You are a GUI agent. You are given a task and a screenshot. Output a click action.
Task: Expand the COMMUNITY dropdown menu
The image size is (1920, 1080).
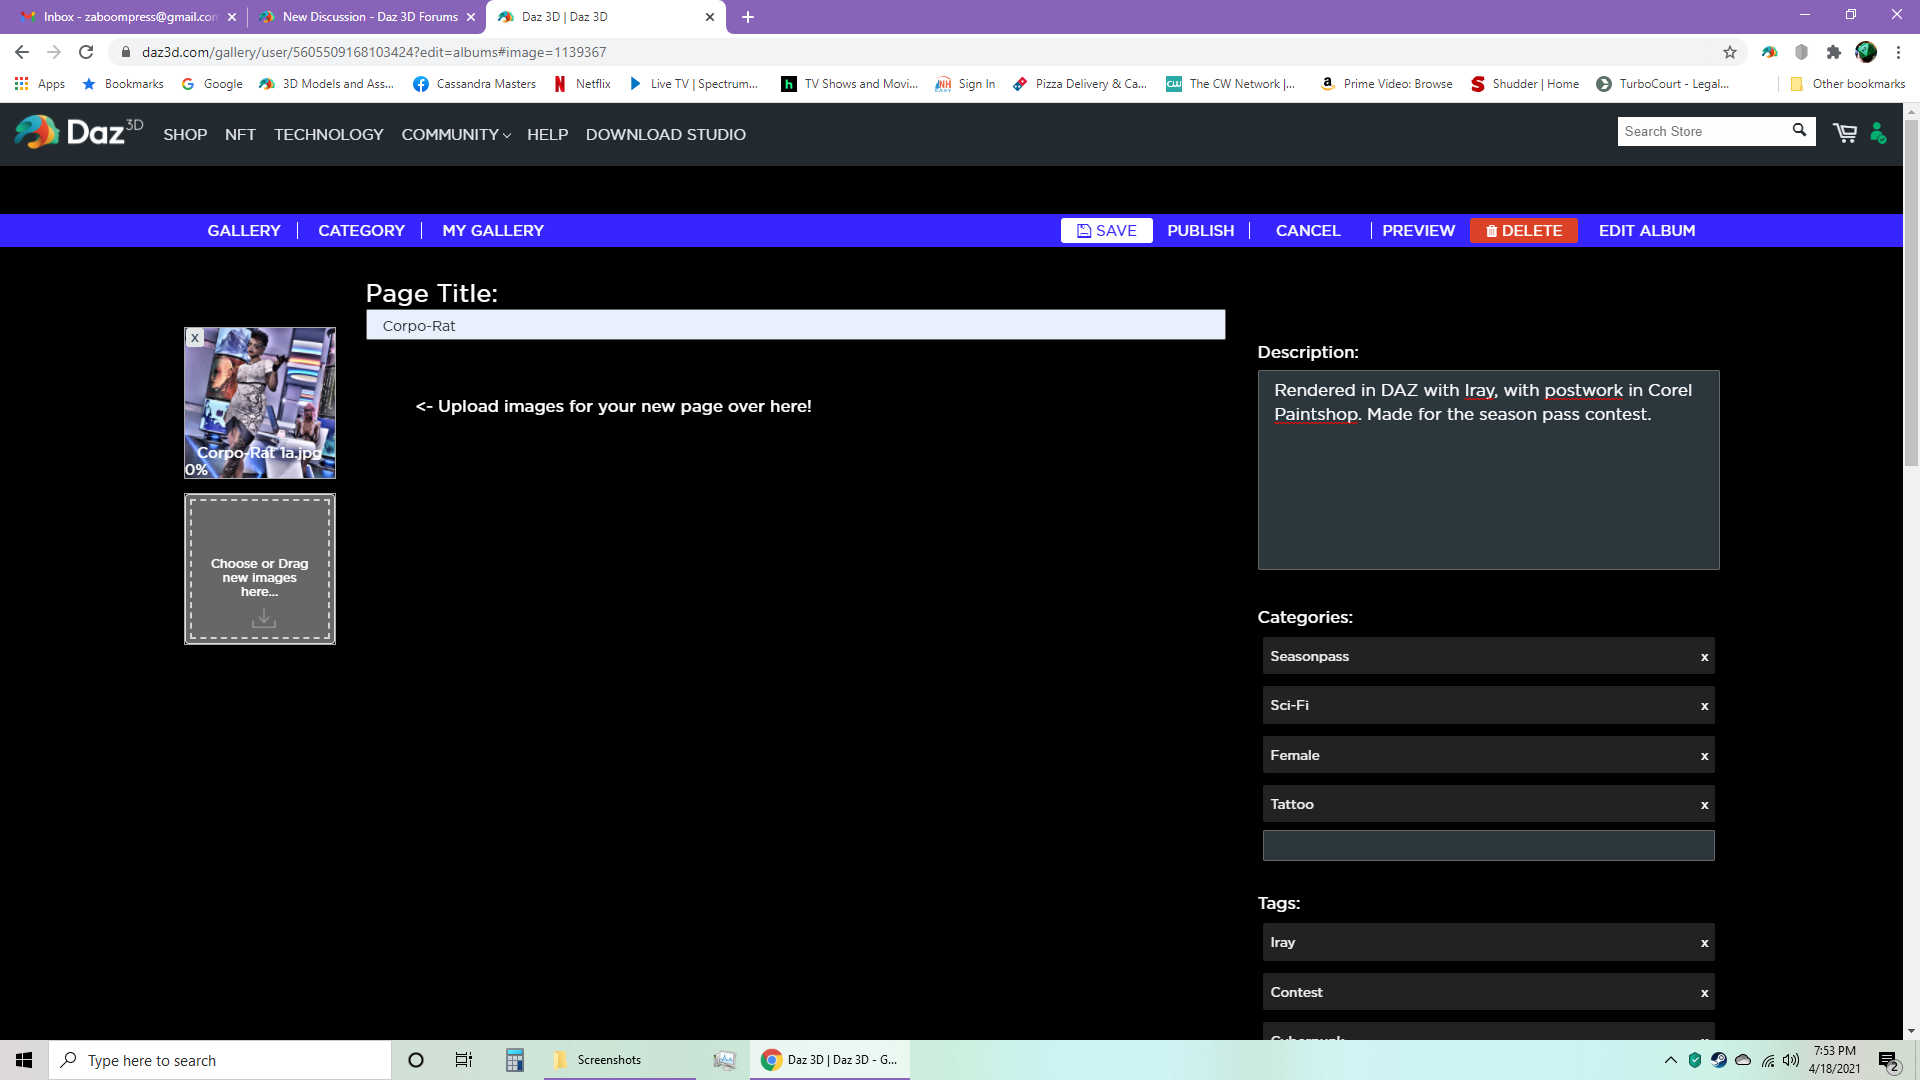coord(456,134)
